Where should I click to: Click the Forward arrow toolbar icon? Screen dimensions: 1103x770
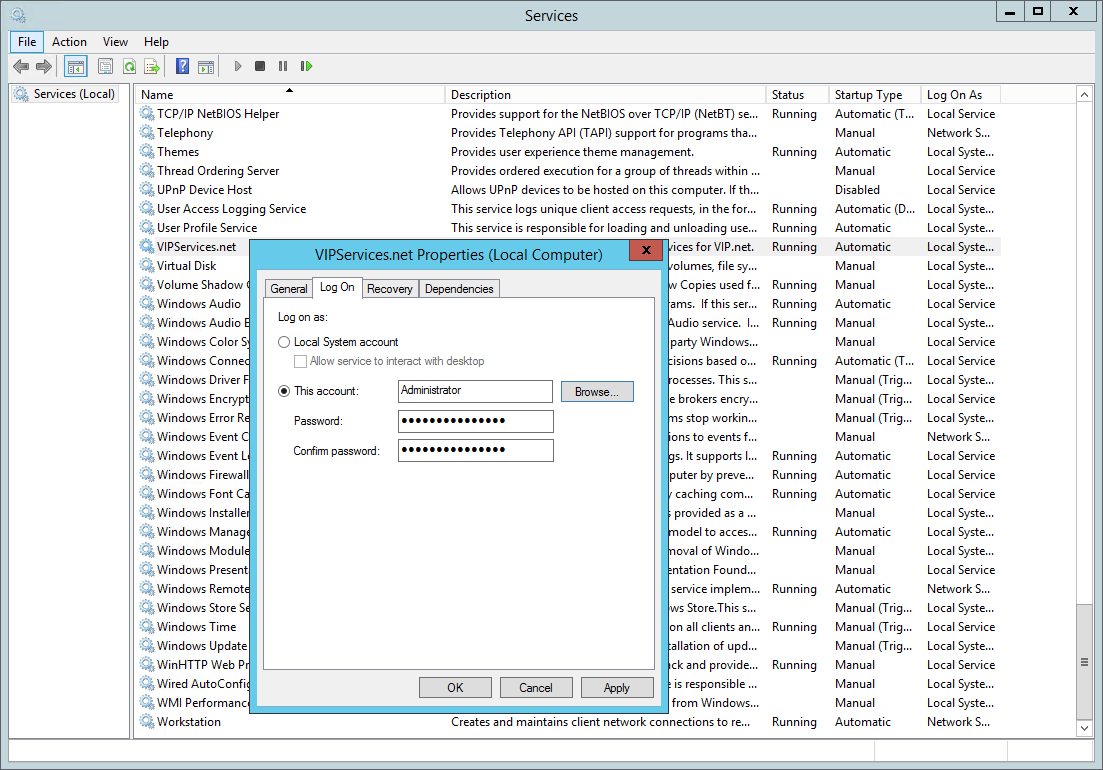tap(44, 67)
